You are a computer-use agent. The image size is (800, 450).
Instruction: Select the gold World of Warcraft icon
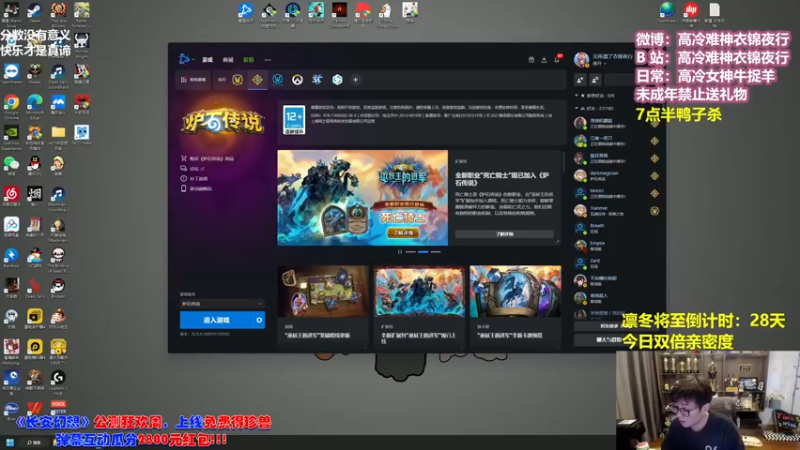pos(237,80)
